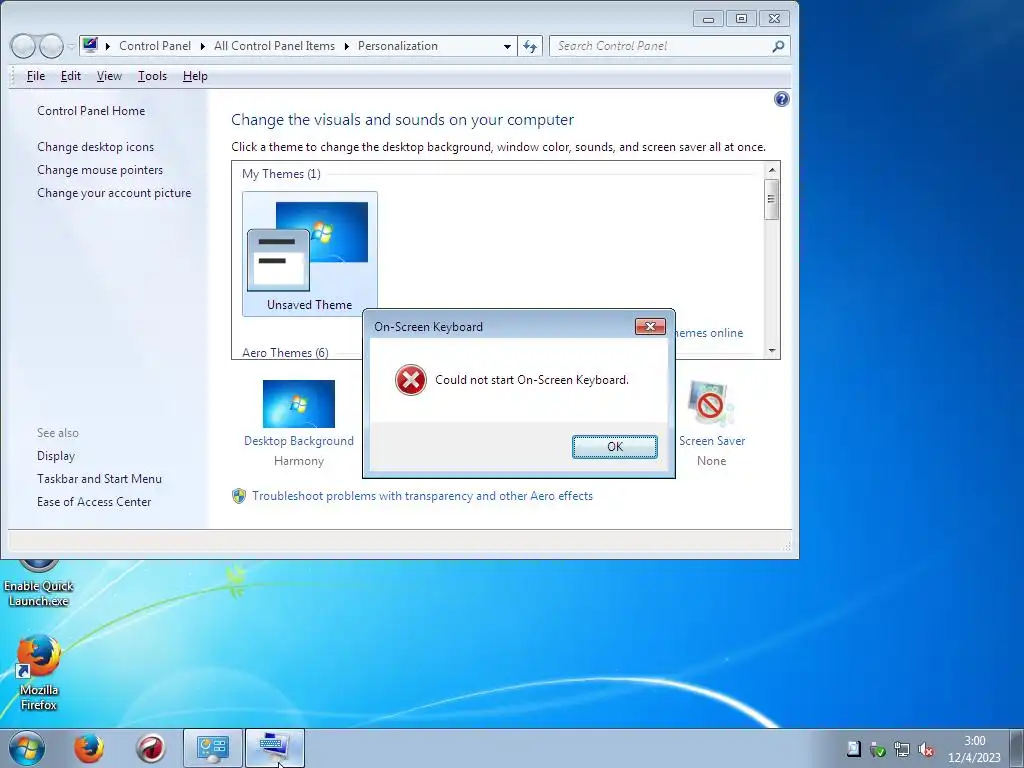Click in the Search Control Panel field

[661, 46]
